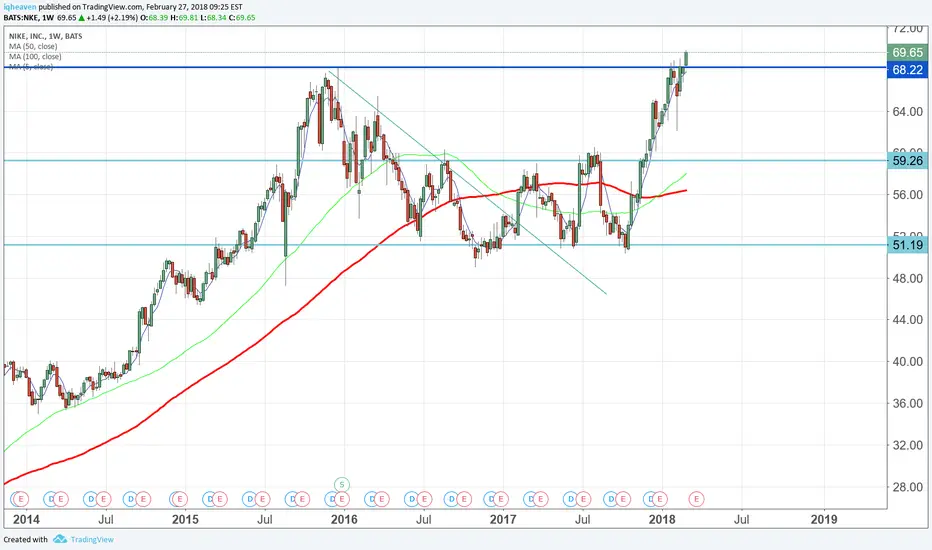This screenshot has height=550, width=932.
Task: Click the earnings E marker above the 2017 label
Action: 501,499
